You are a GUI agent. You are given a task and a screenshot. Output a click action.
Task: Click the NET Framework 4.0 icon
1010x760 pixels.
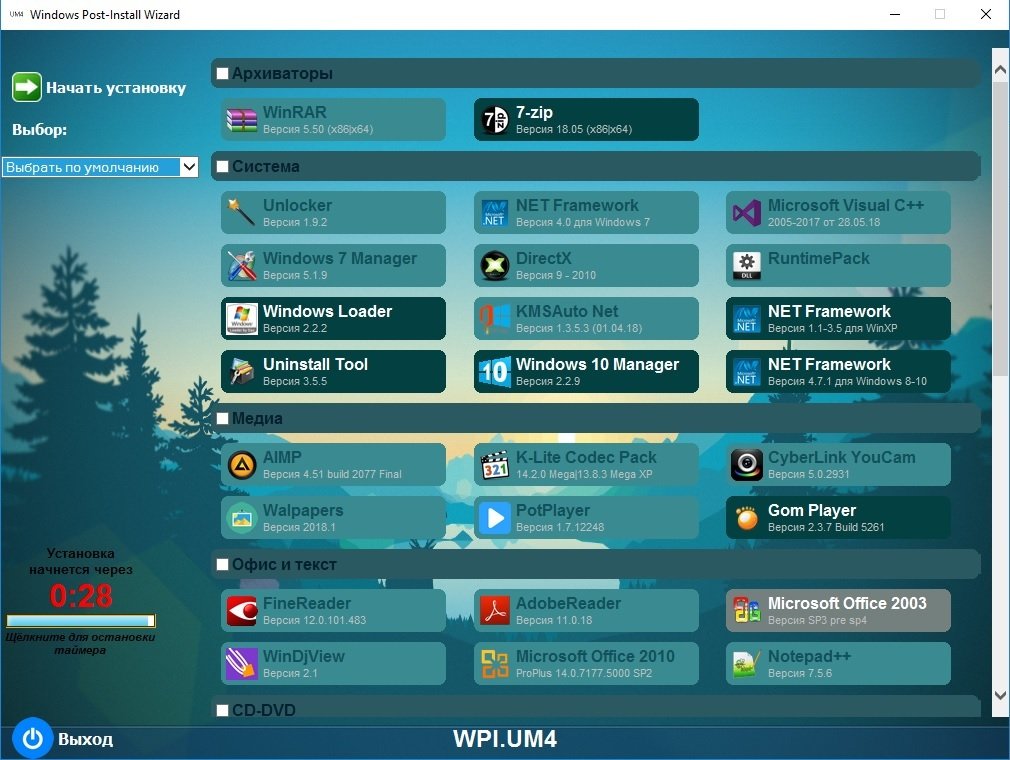click(x=495, y=213)
